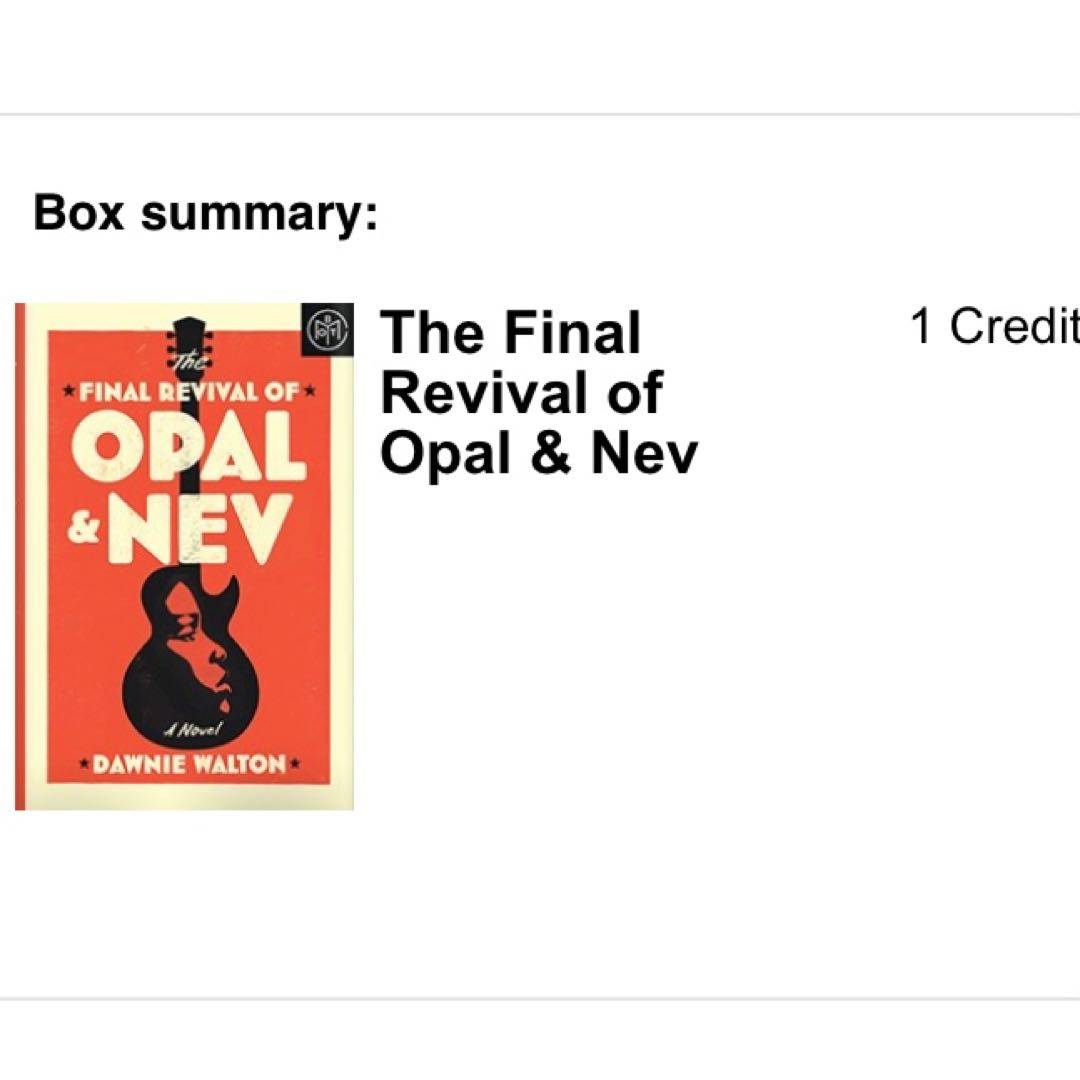Click the red spine edge of book cover
The image size is (1080, 1080).
pos(20,556)
